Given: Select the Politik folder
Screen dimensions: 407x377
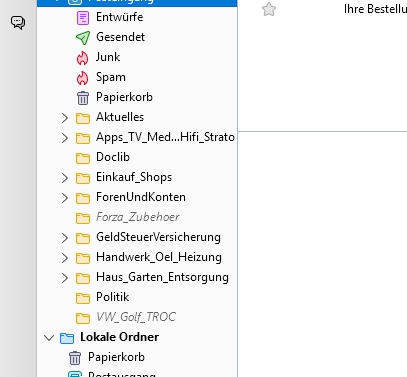Looking at the screenshot, I should coord(137,297).
